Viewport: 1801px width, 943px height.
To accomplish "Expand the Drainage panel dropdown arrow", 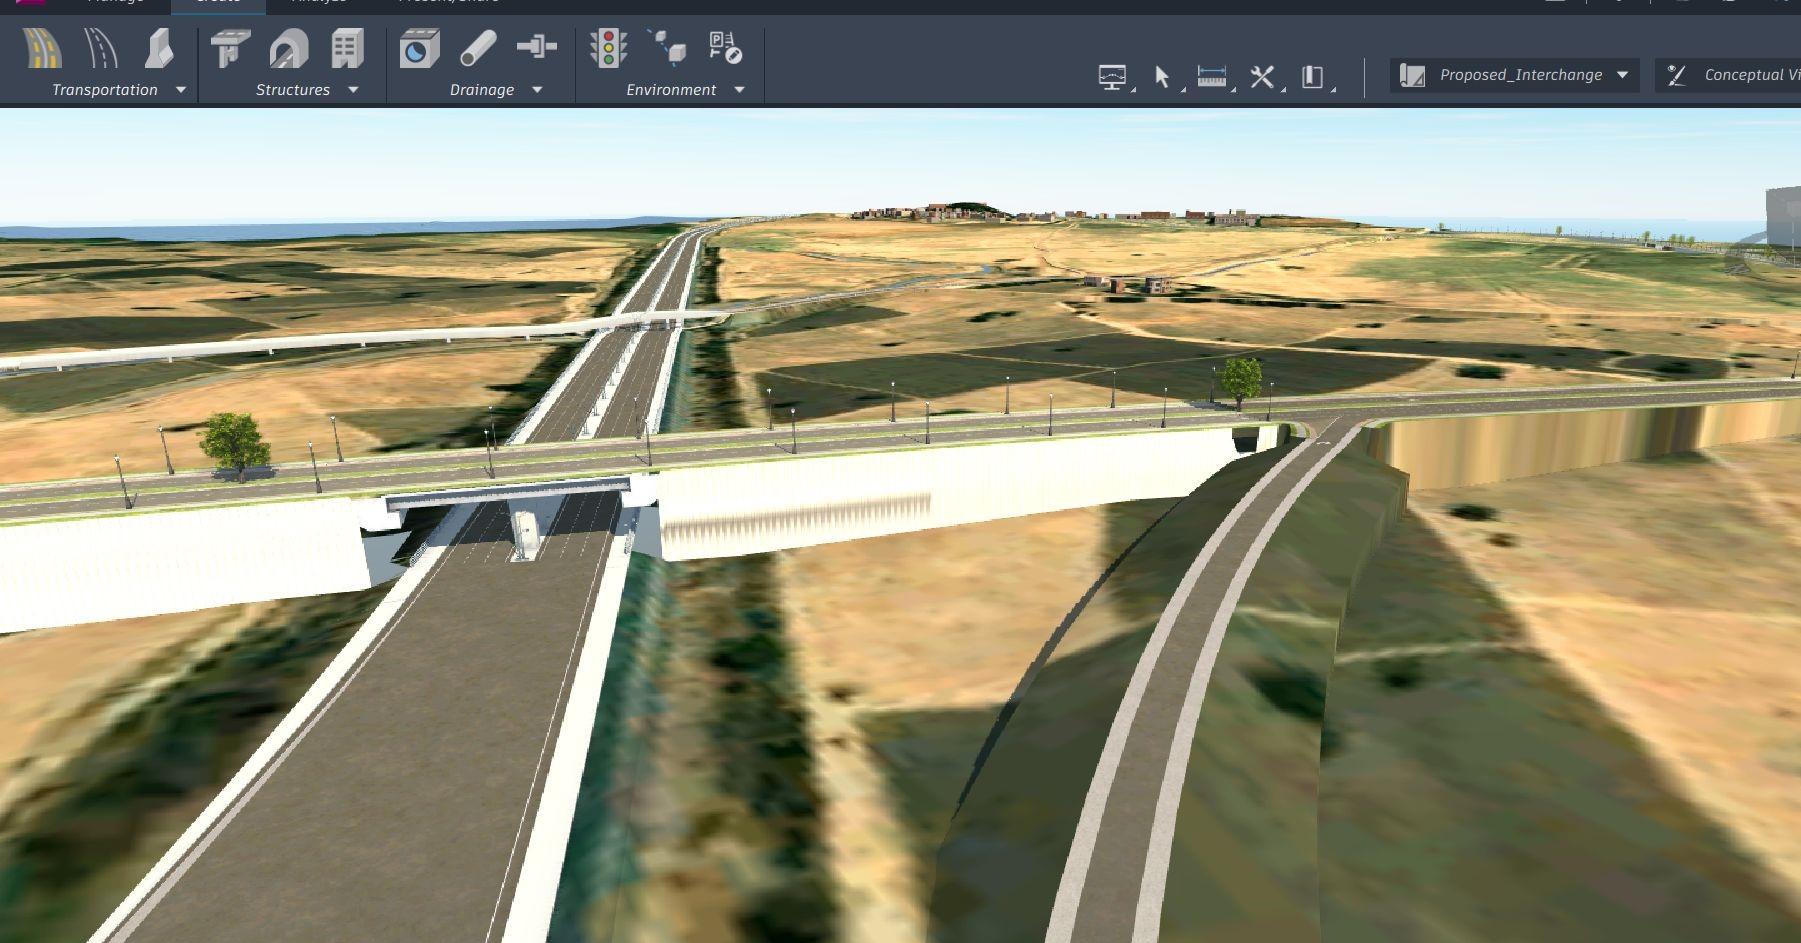I will (x=537, y=90).
